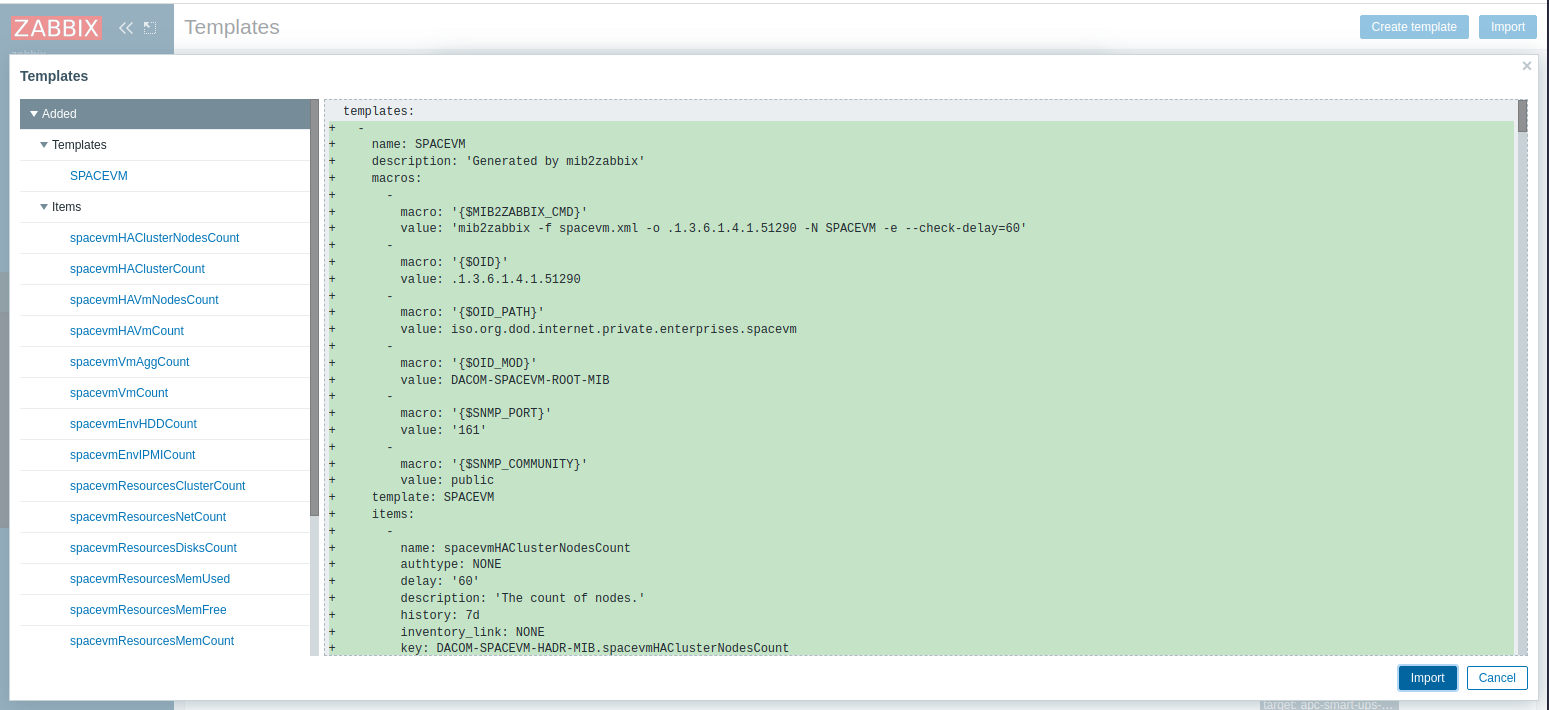Select spacevmVmCount item
The height and width of the screenshot is (710, 1549).
point(119,393)
